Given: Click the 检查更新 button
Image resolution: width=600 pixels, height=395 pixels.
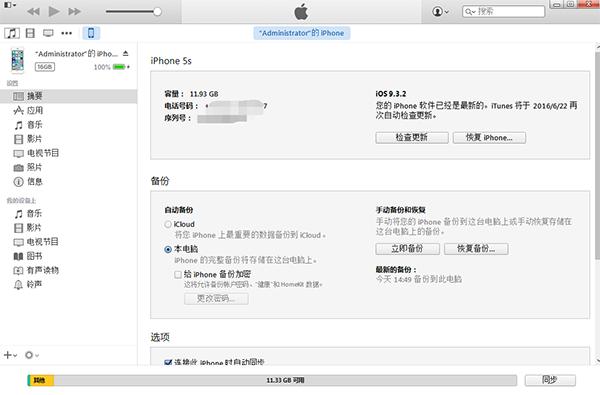Looking at the screenshot, I should point(412,137).
